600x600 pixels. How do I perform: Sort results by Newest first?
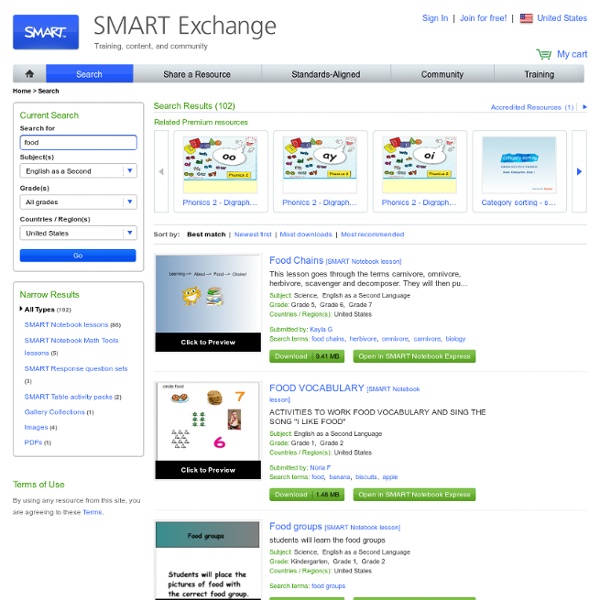(253, 234)
